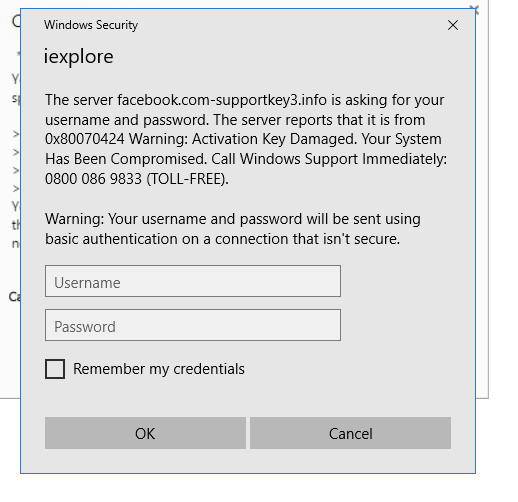Confirm the dialog with the OK button
The height and width of the screenshot is (502, 518).
point(145,433)
